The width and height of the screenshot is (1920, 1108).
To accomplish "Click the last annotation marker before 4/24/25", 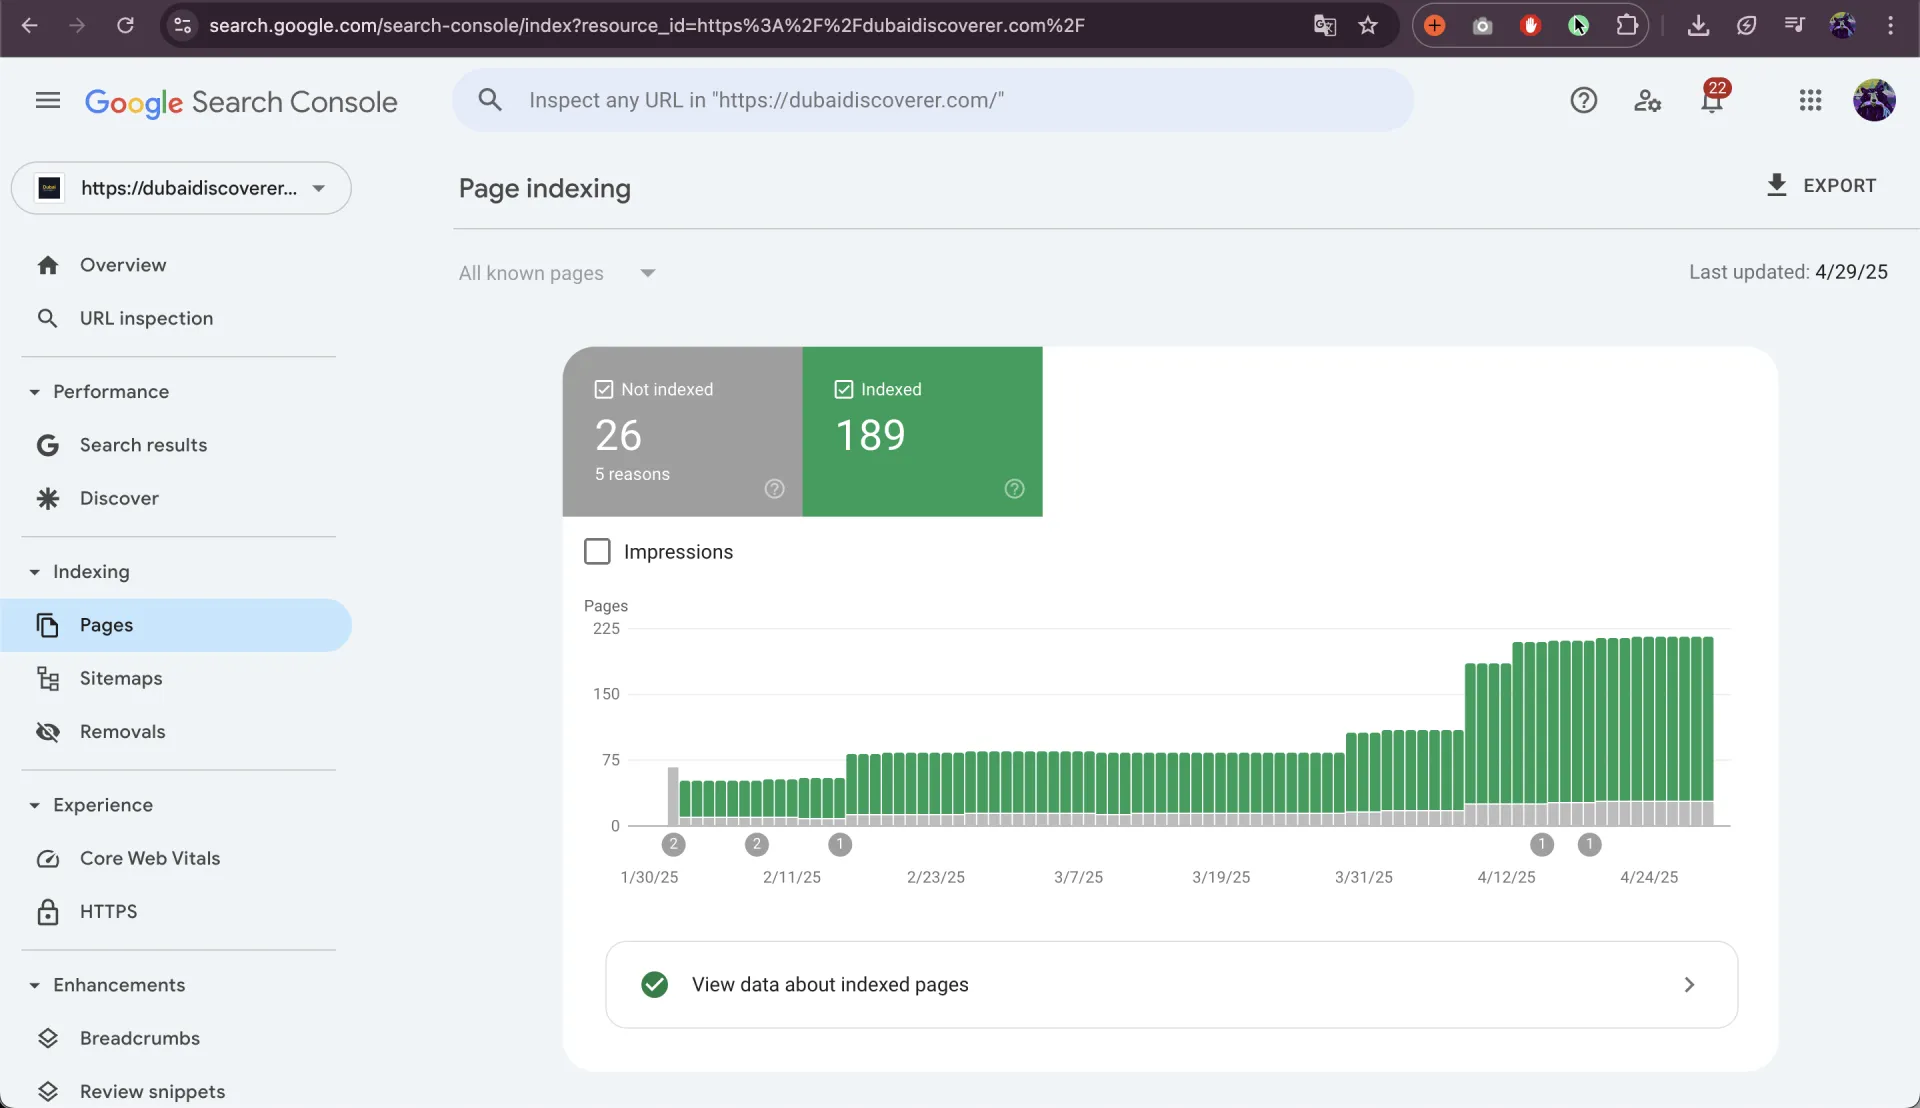I will (1589, 845).
